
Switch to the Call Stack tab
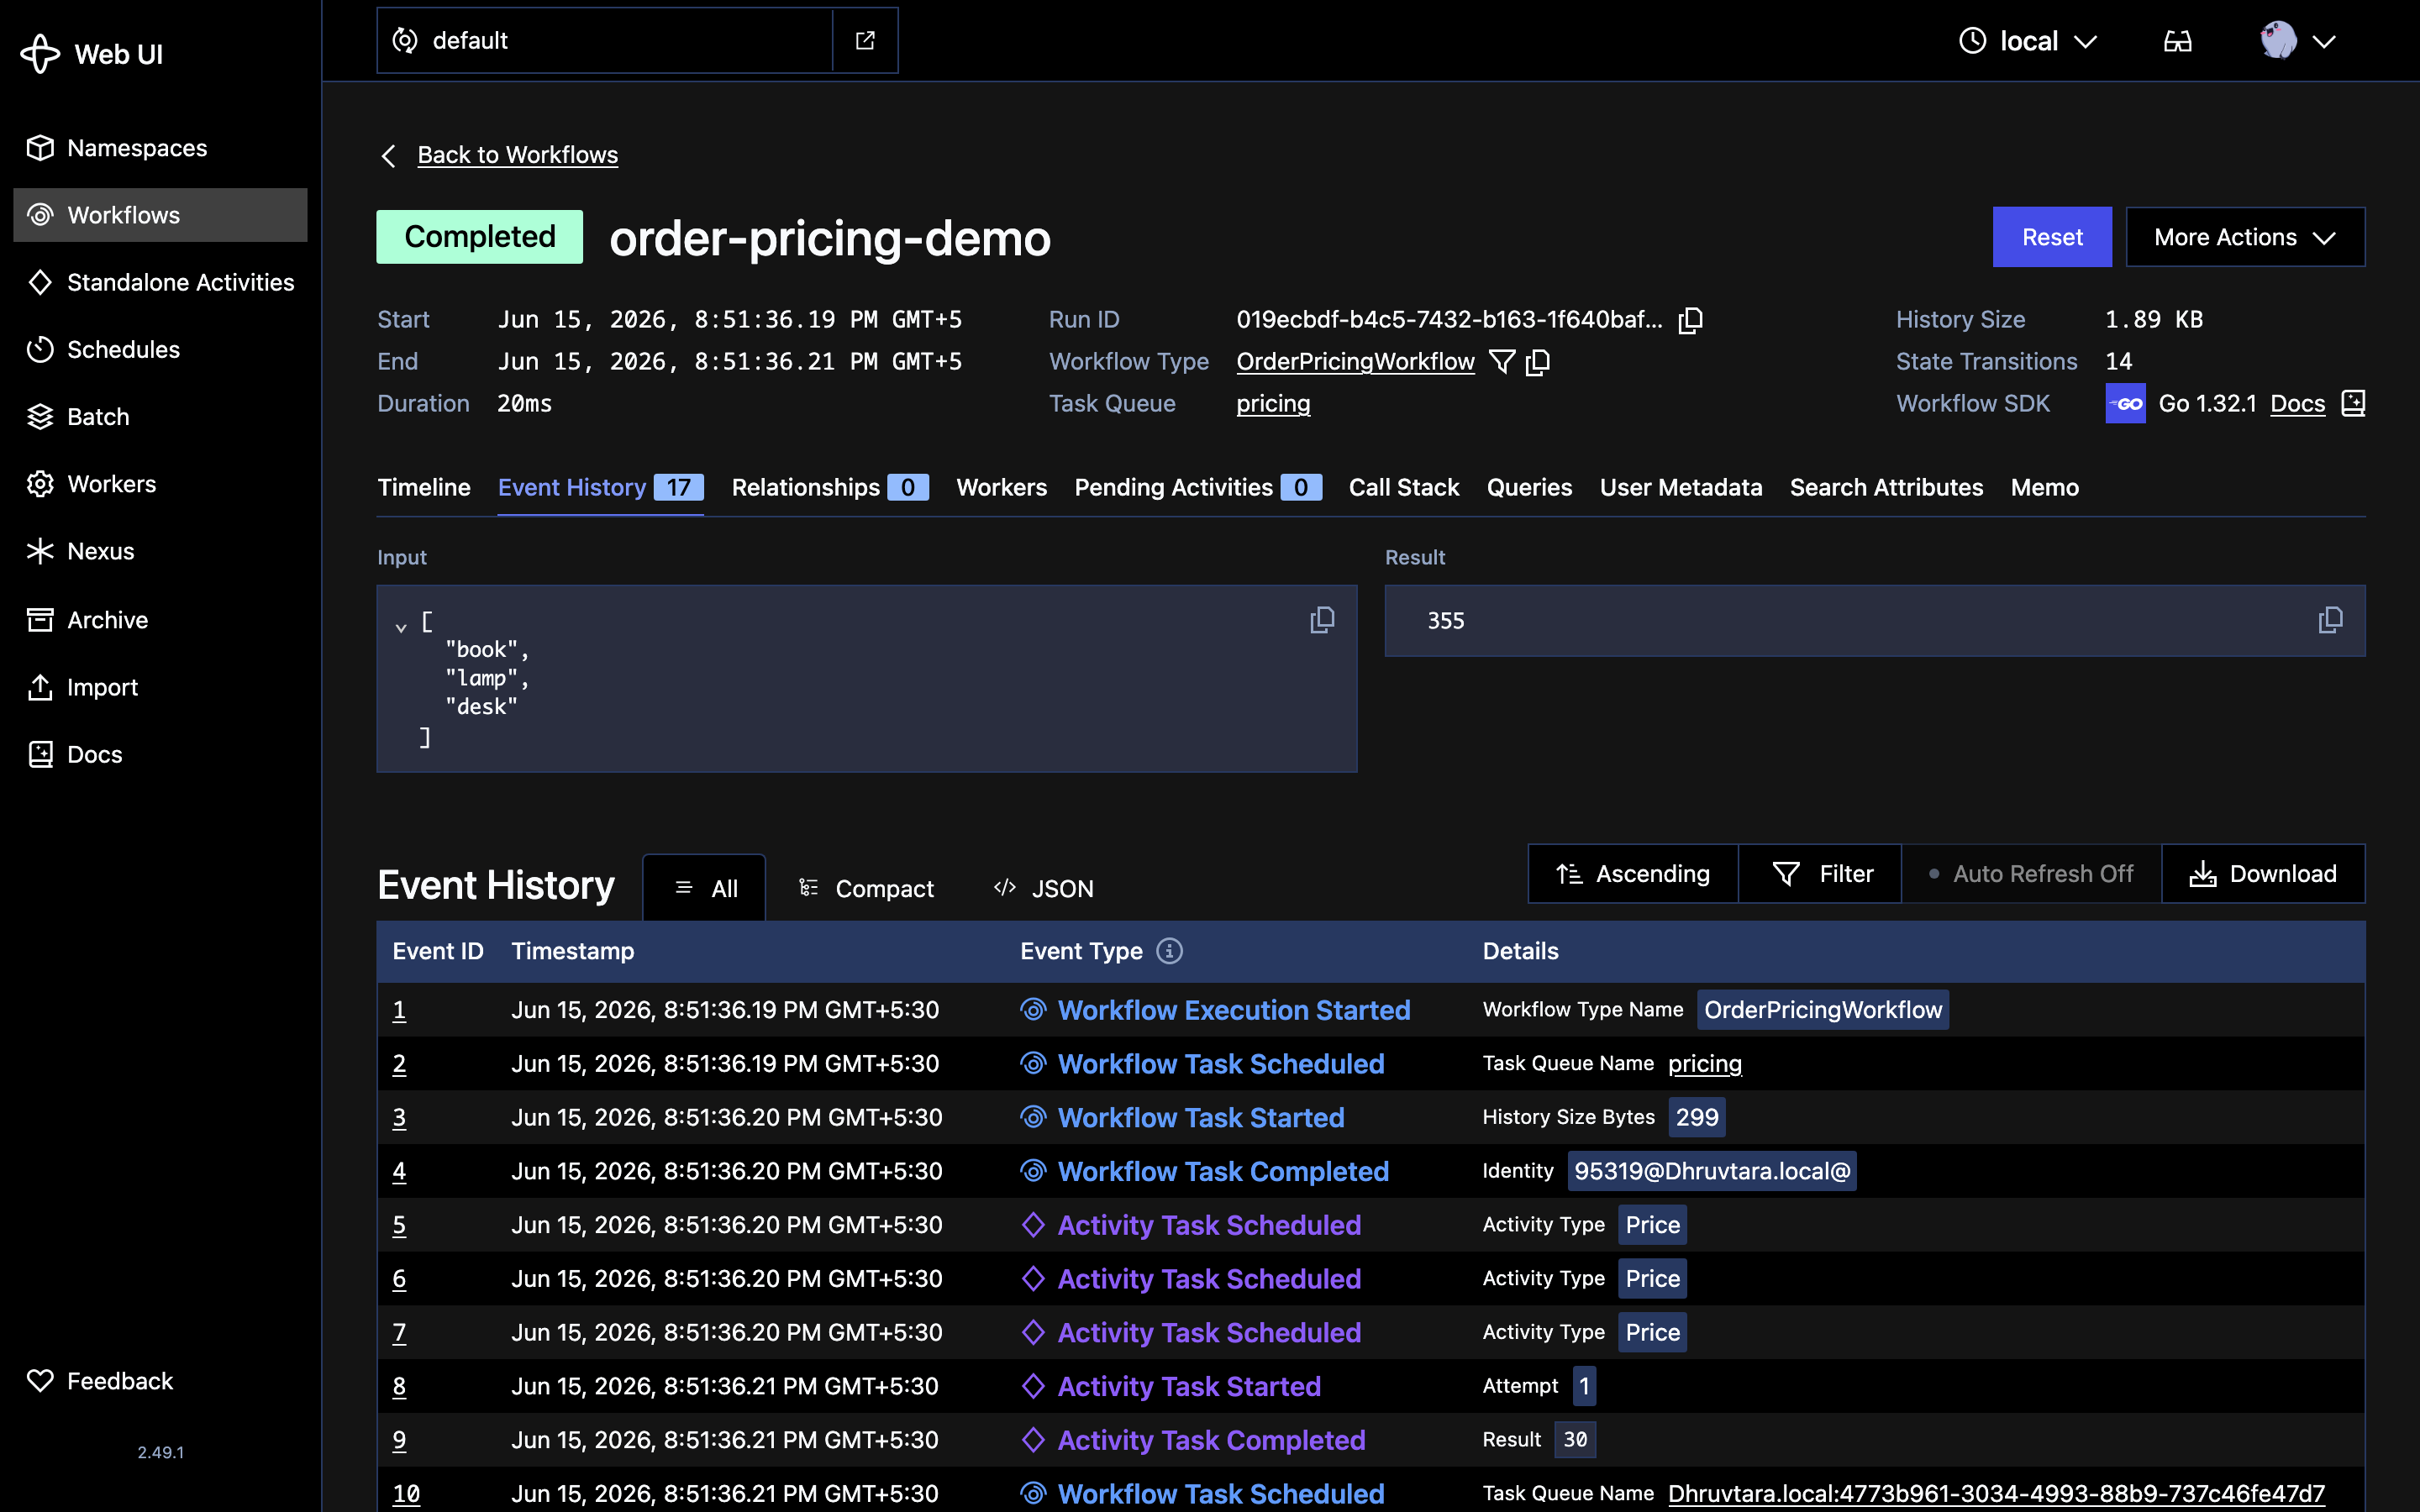[1404, 487]
